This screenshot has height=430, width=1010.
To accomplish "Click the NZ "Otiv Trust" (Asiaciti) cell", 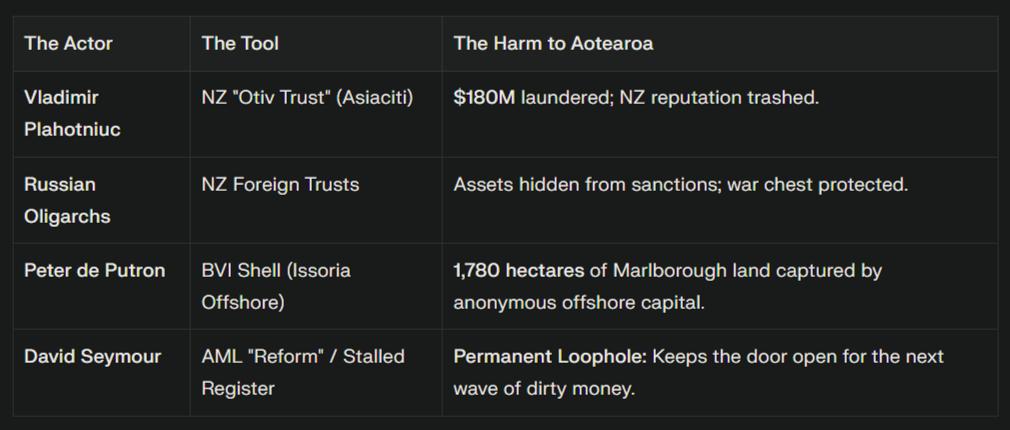I will (x=307, y=98).
